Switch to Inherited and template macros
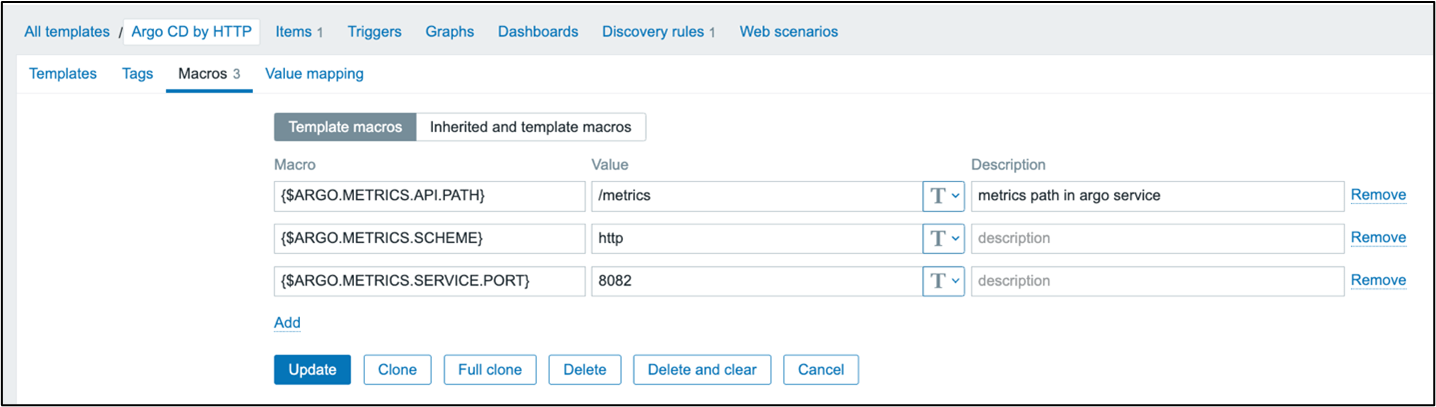Viewport: 1436px width, 407px height. (530, 127)
